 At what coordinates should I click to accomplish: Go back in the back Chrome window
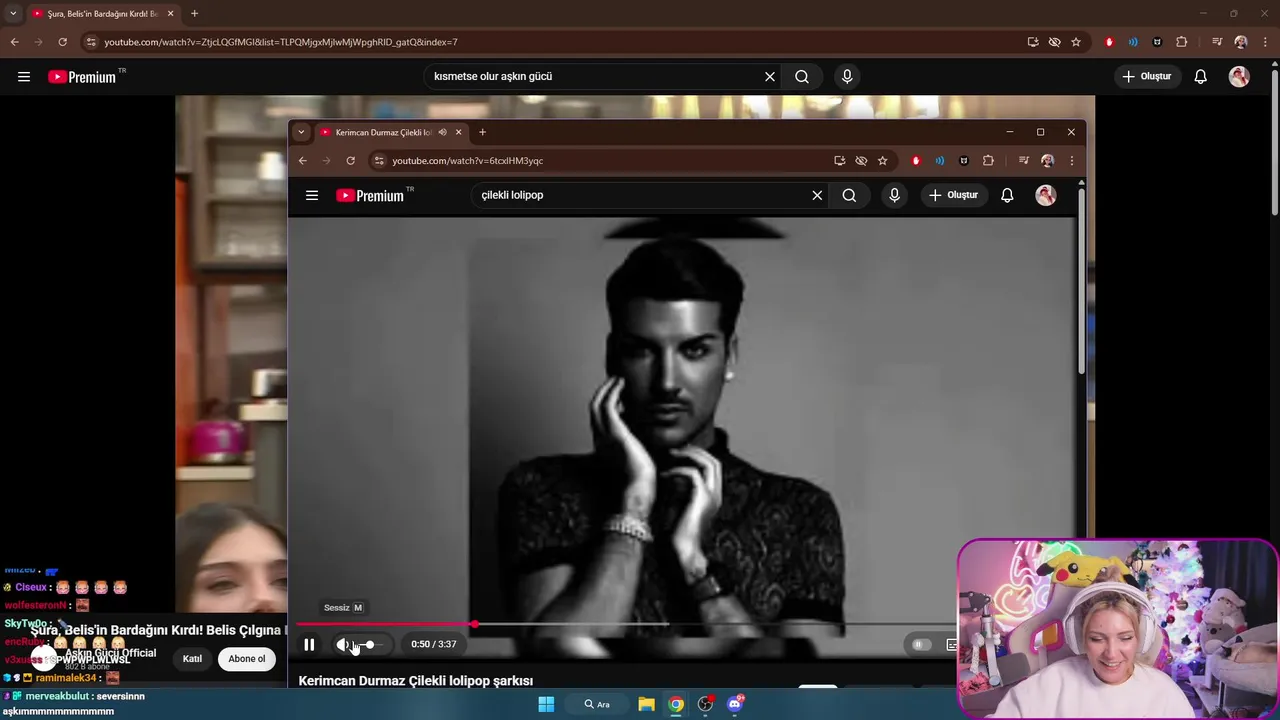pos(14,42)
